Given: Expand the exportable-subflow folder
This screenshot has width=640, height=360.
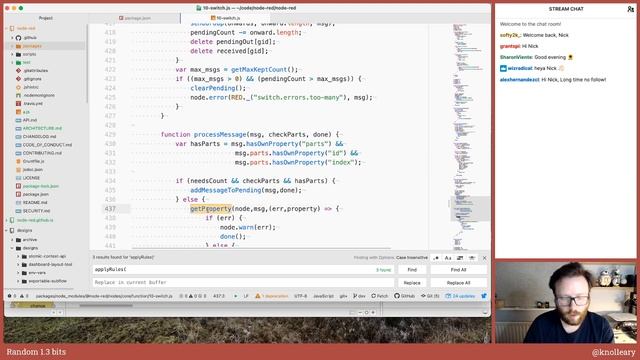Looking at the screenshot, I should click(18, 281).
